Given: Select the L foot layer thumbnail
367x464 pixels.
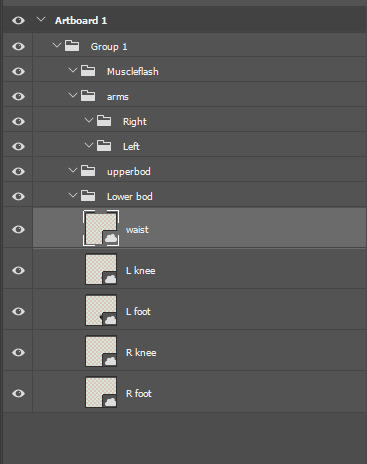Looking at the screenshot, I should click(101, 310).
